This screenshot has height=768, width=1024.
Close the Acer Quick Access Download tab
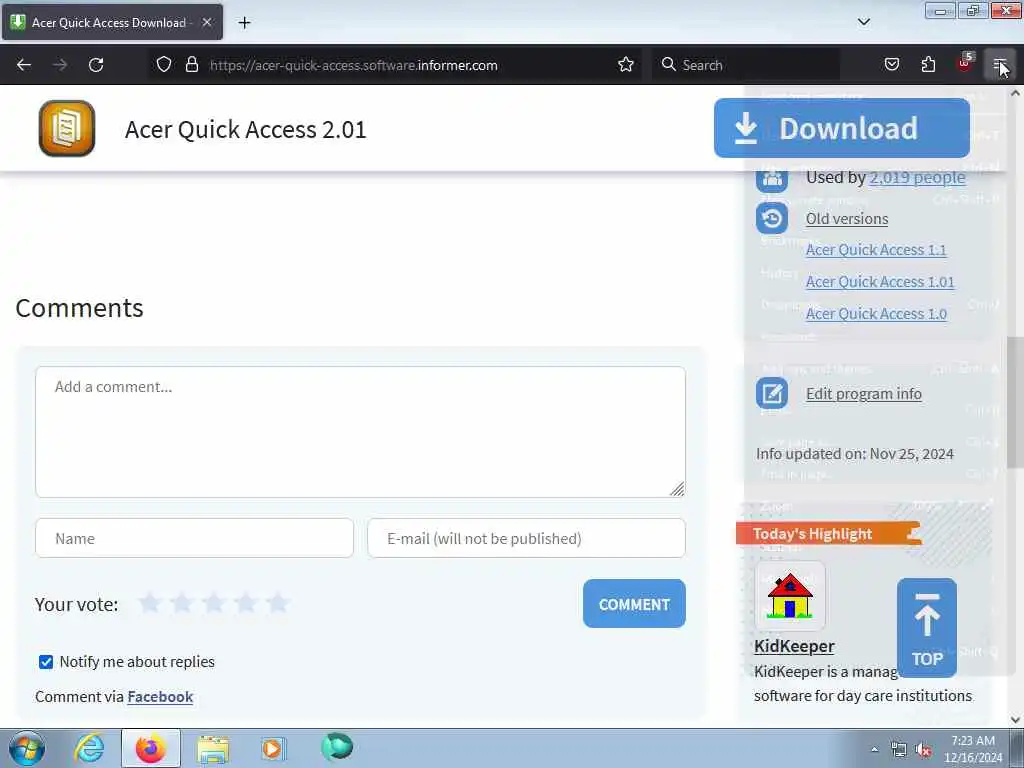click(206, 22)
